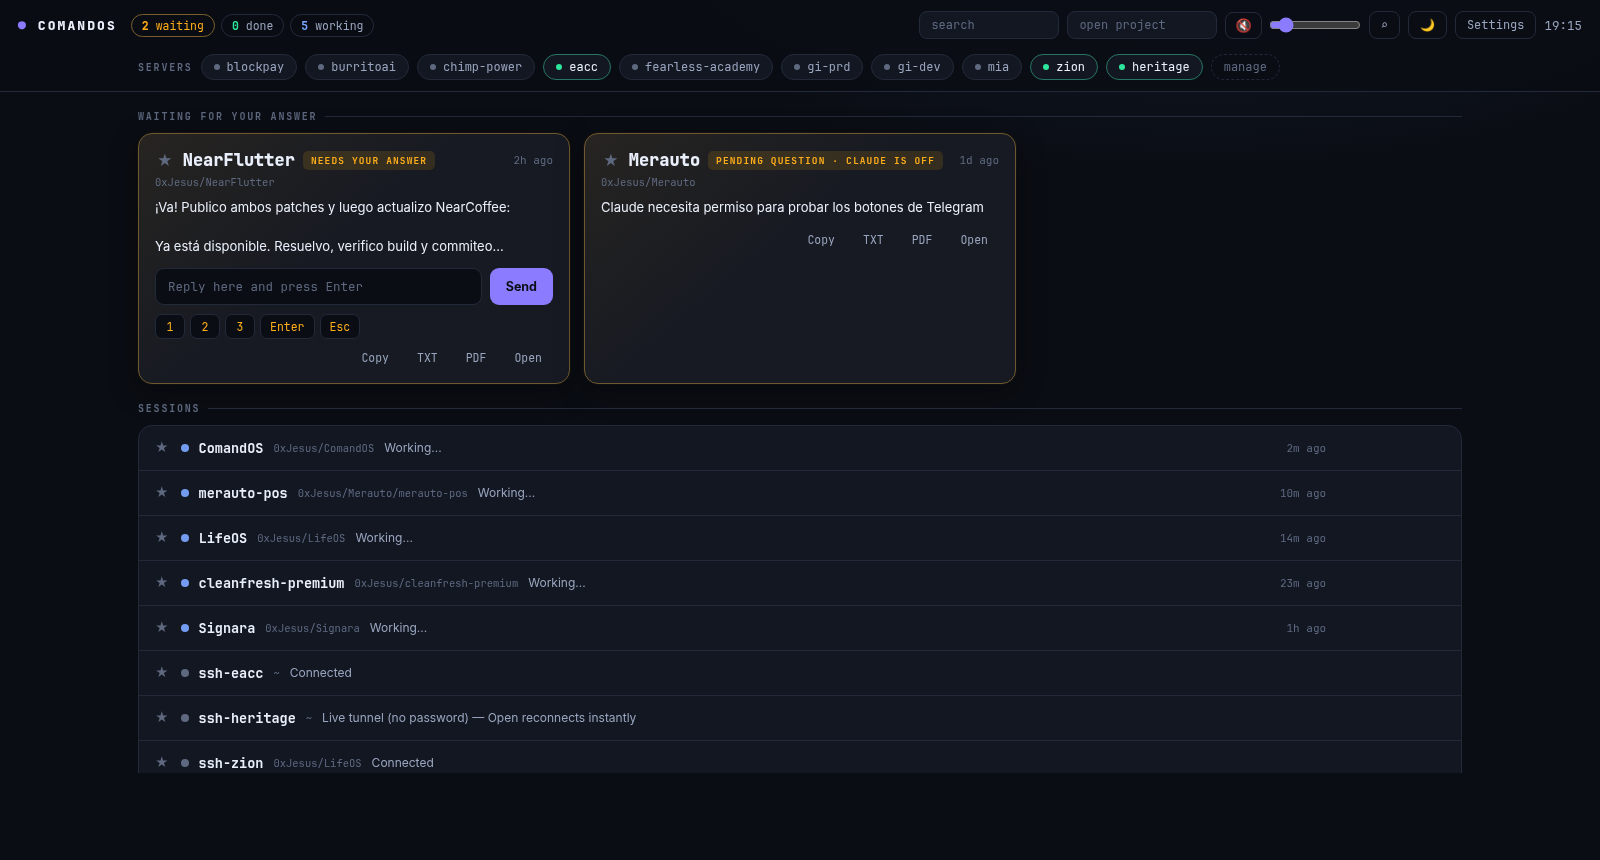Send the NearFlutter reply

[x=521, y=286]
